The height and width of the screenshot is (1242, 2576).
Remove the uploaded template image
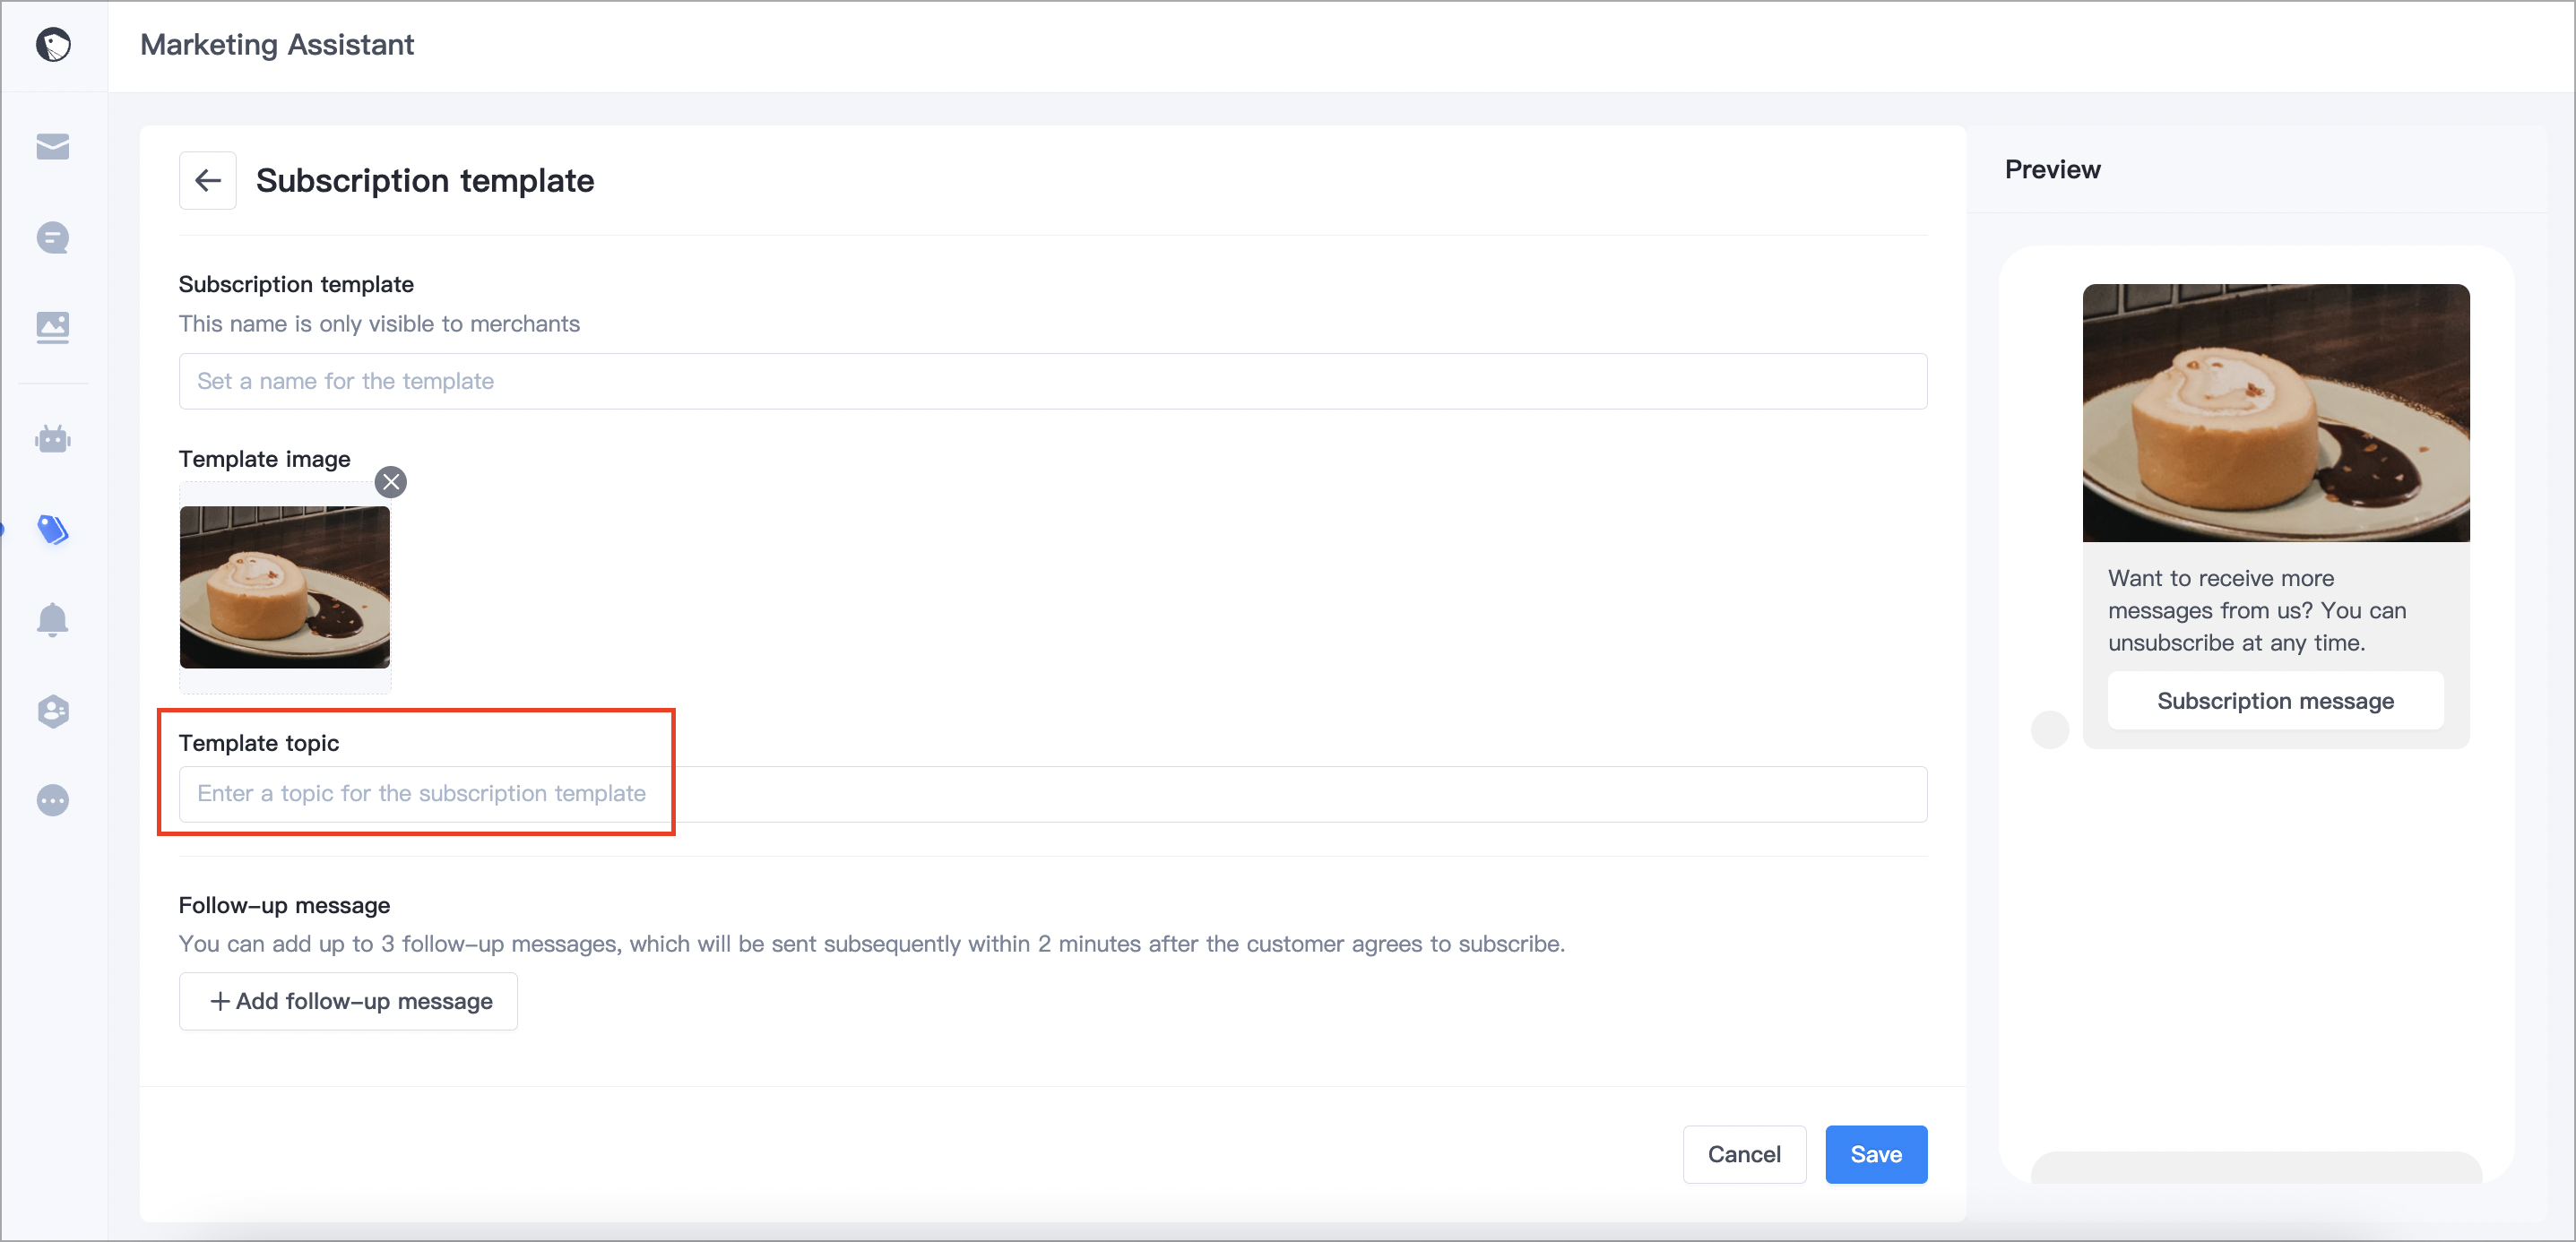point(391,482)
